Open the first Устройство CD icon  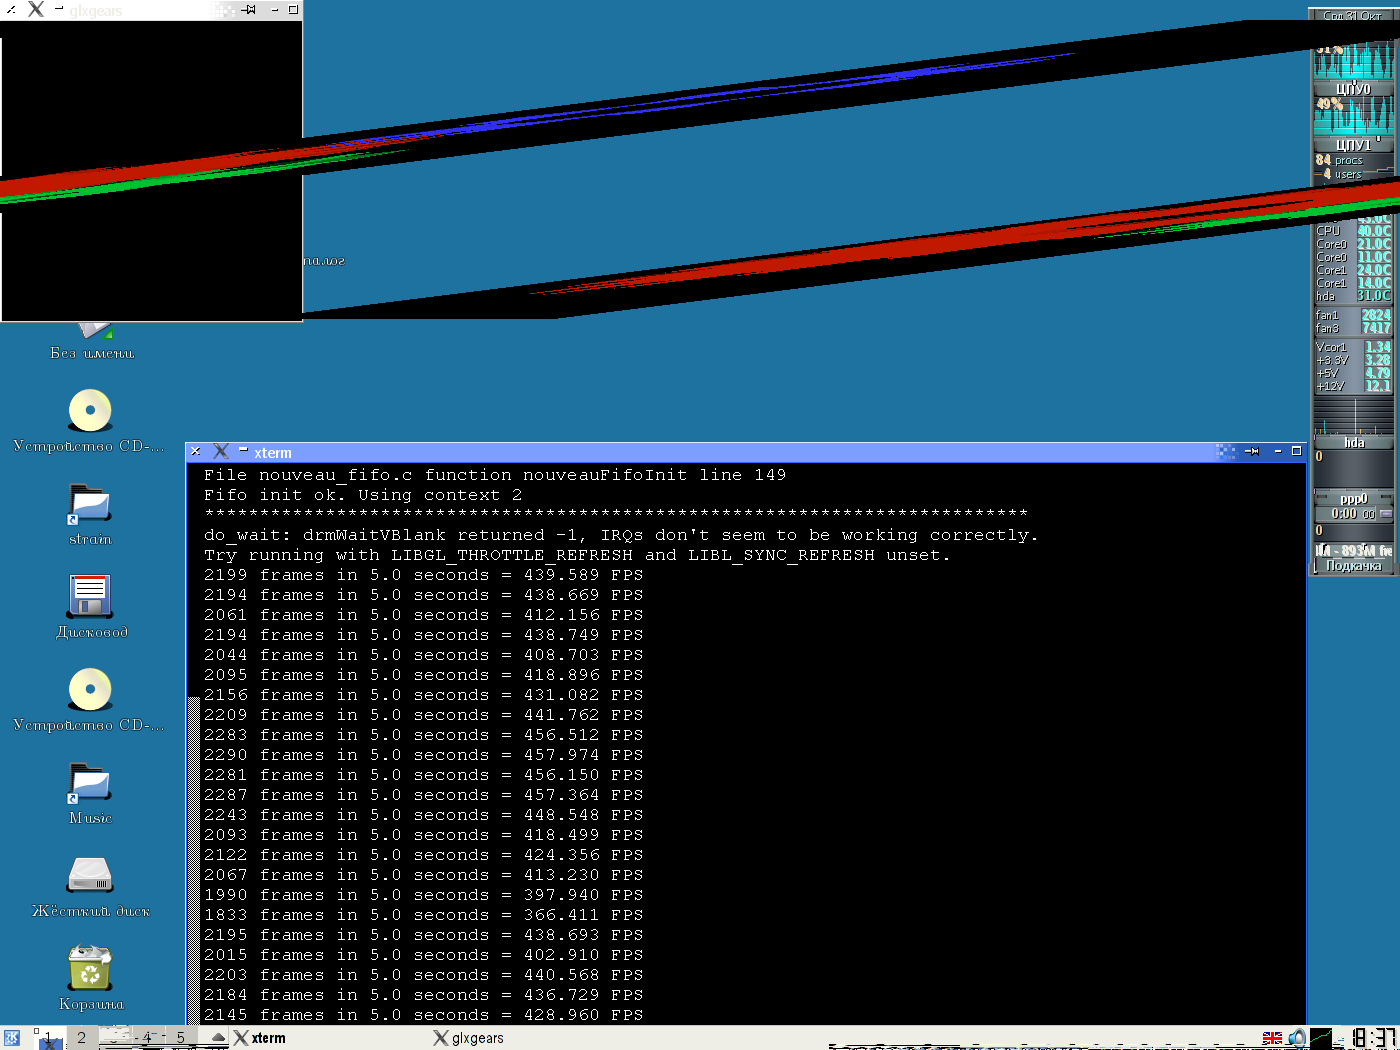point(90,411)
